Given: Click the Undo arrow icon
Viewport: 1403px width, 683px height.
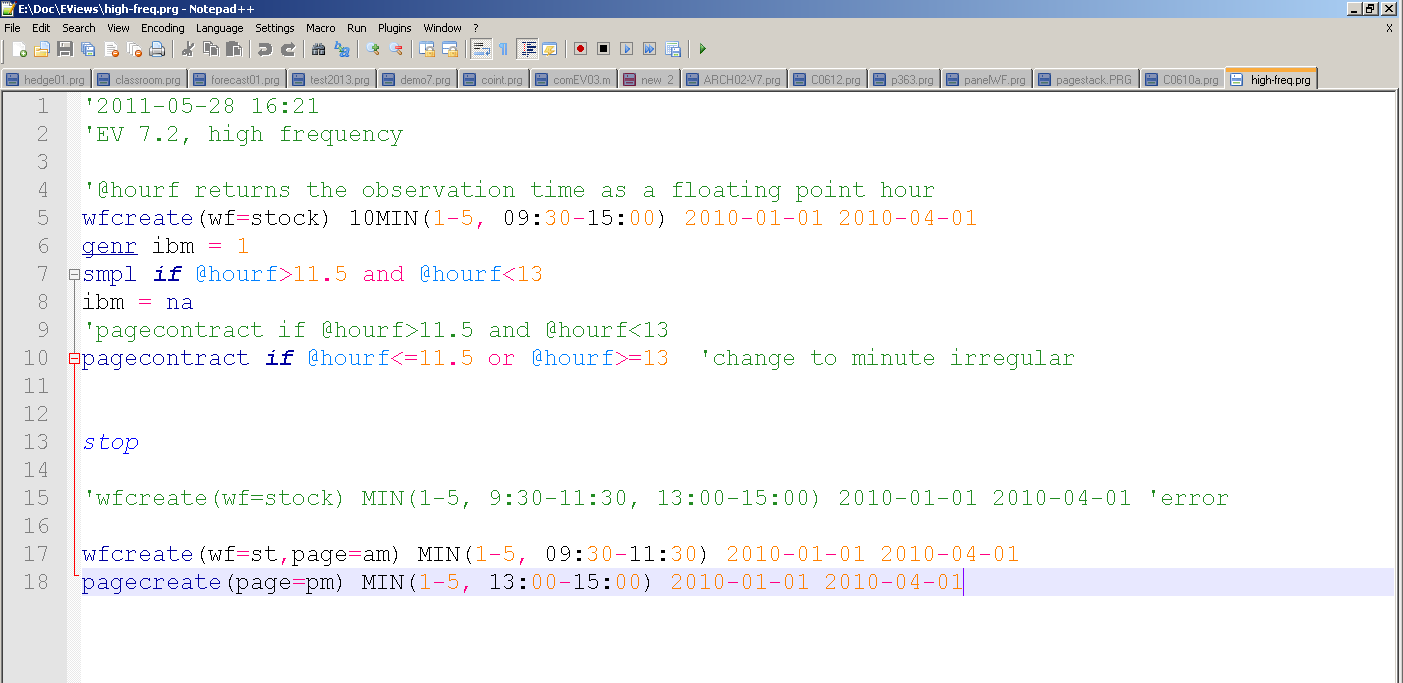Looking at the screenshot, I should (264, 49).
